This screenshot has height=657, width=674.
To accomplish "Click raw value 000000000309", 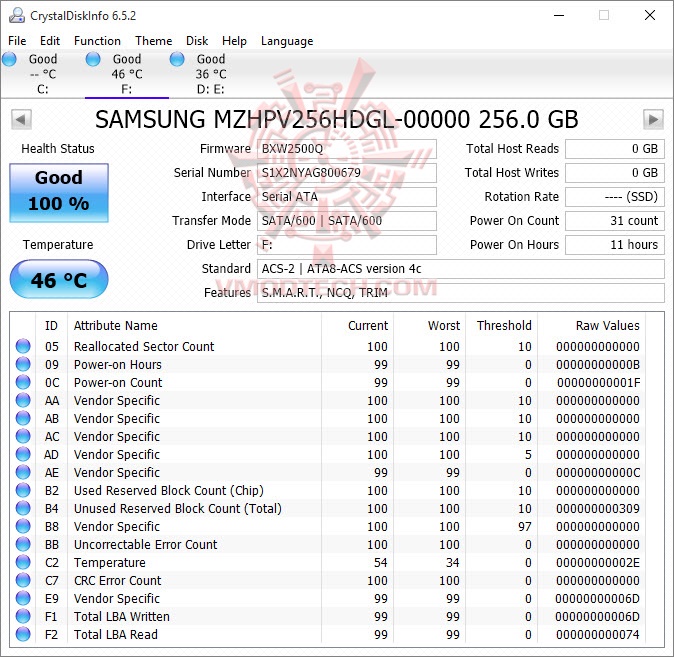I will pyautogui.click(x=597, y=509).
